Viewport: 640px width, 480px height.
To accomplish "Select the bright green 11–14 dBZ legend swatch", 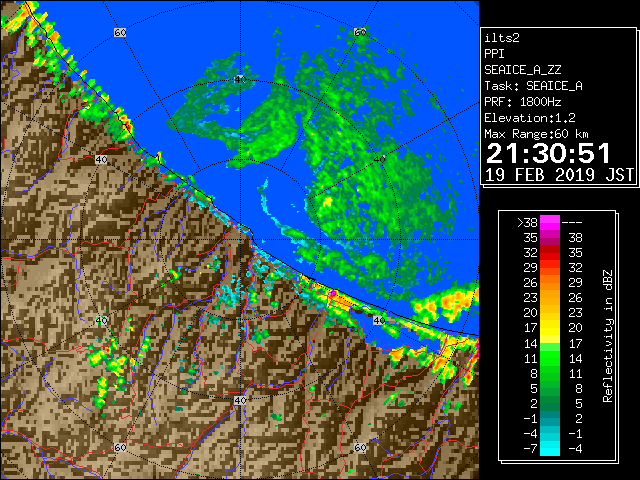I will [x=550, y=358].
